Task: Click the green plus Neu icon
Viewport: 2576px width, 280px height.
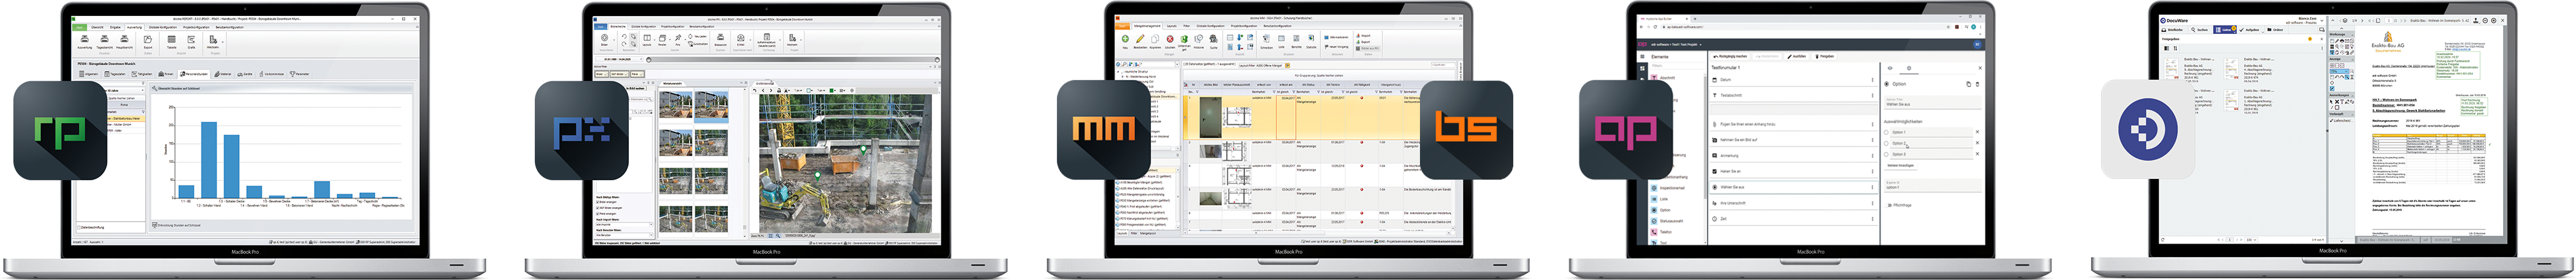Action: tap(1125, 39)
